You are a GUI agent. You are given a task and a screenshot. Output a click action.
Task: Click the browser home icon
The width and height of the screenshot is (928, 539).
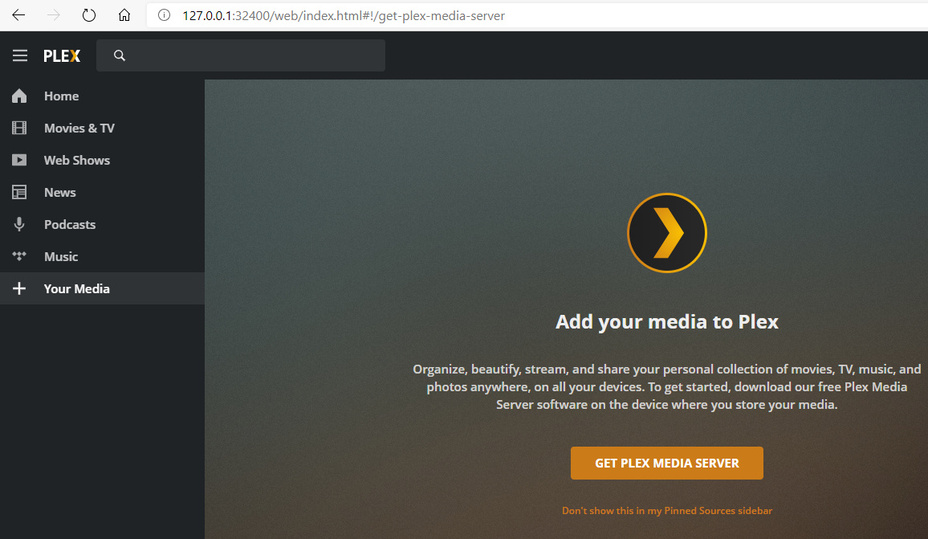coord(124,15)
